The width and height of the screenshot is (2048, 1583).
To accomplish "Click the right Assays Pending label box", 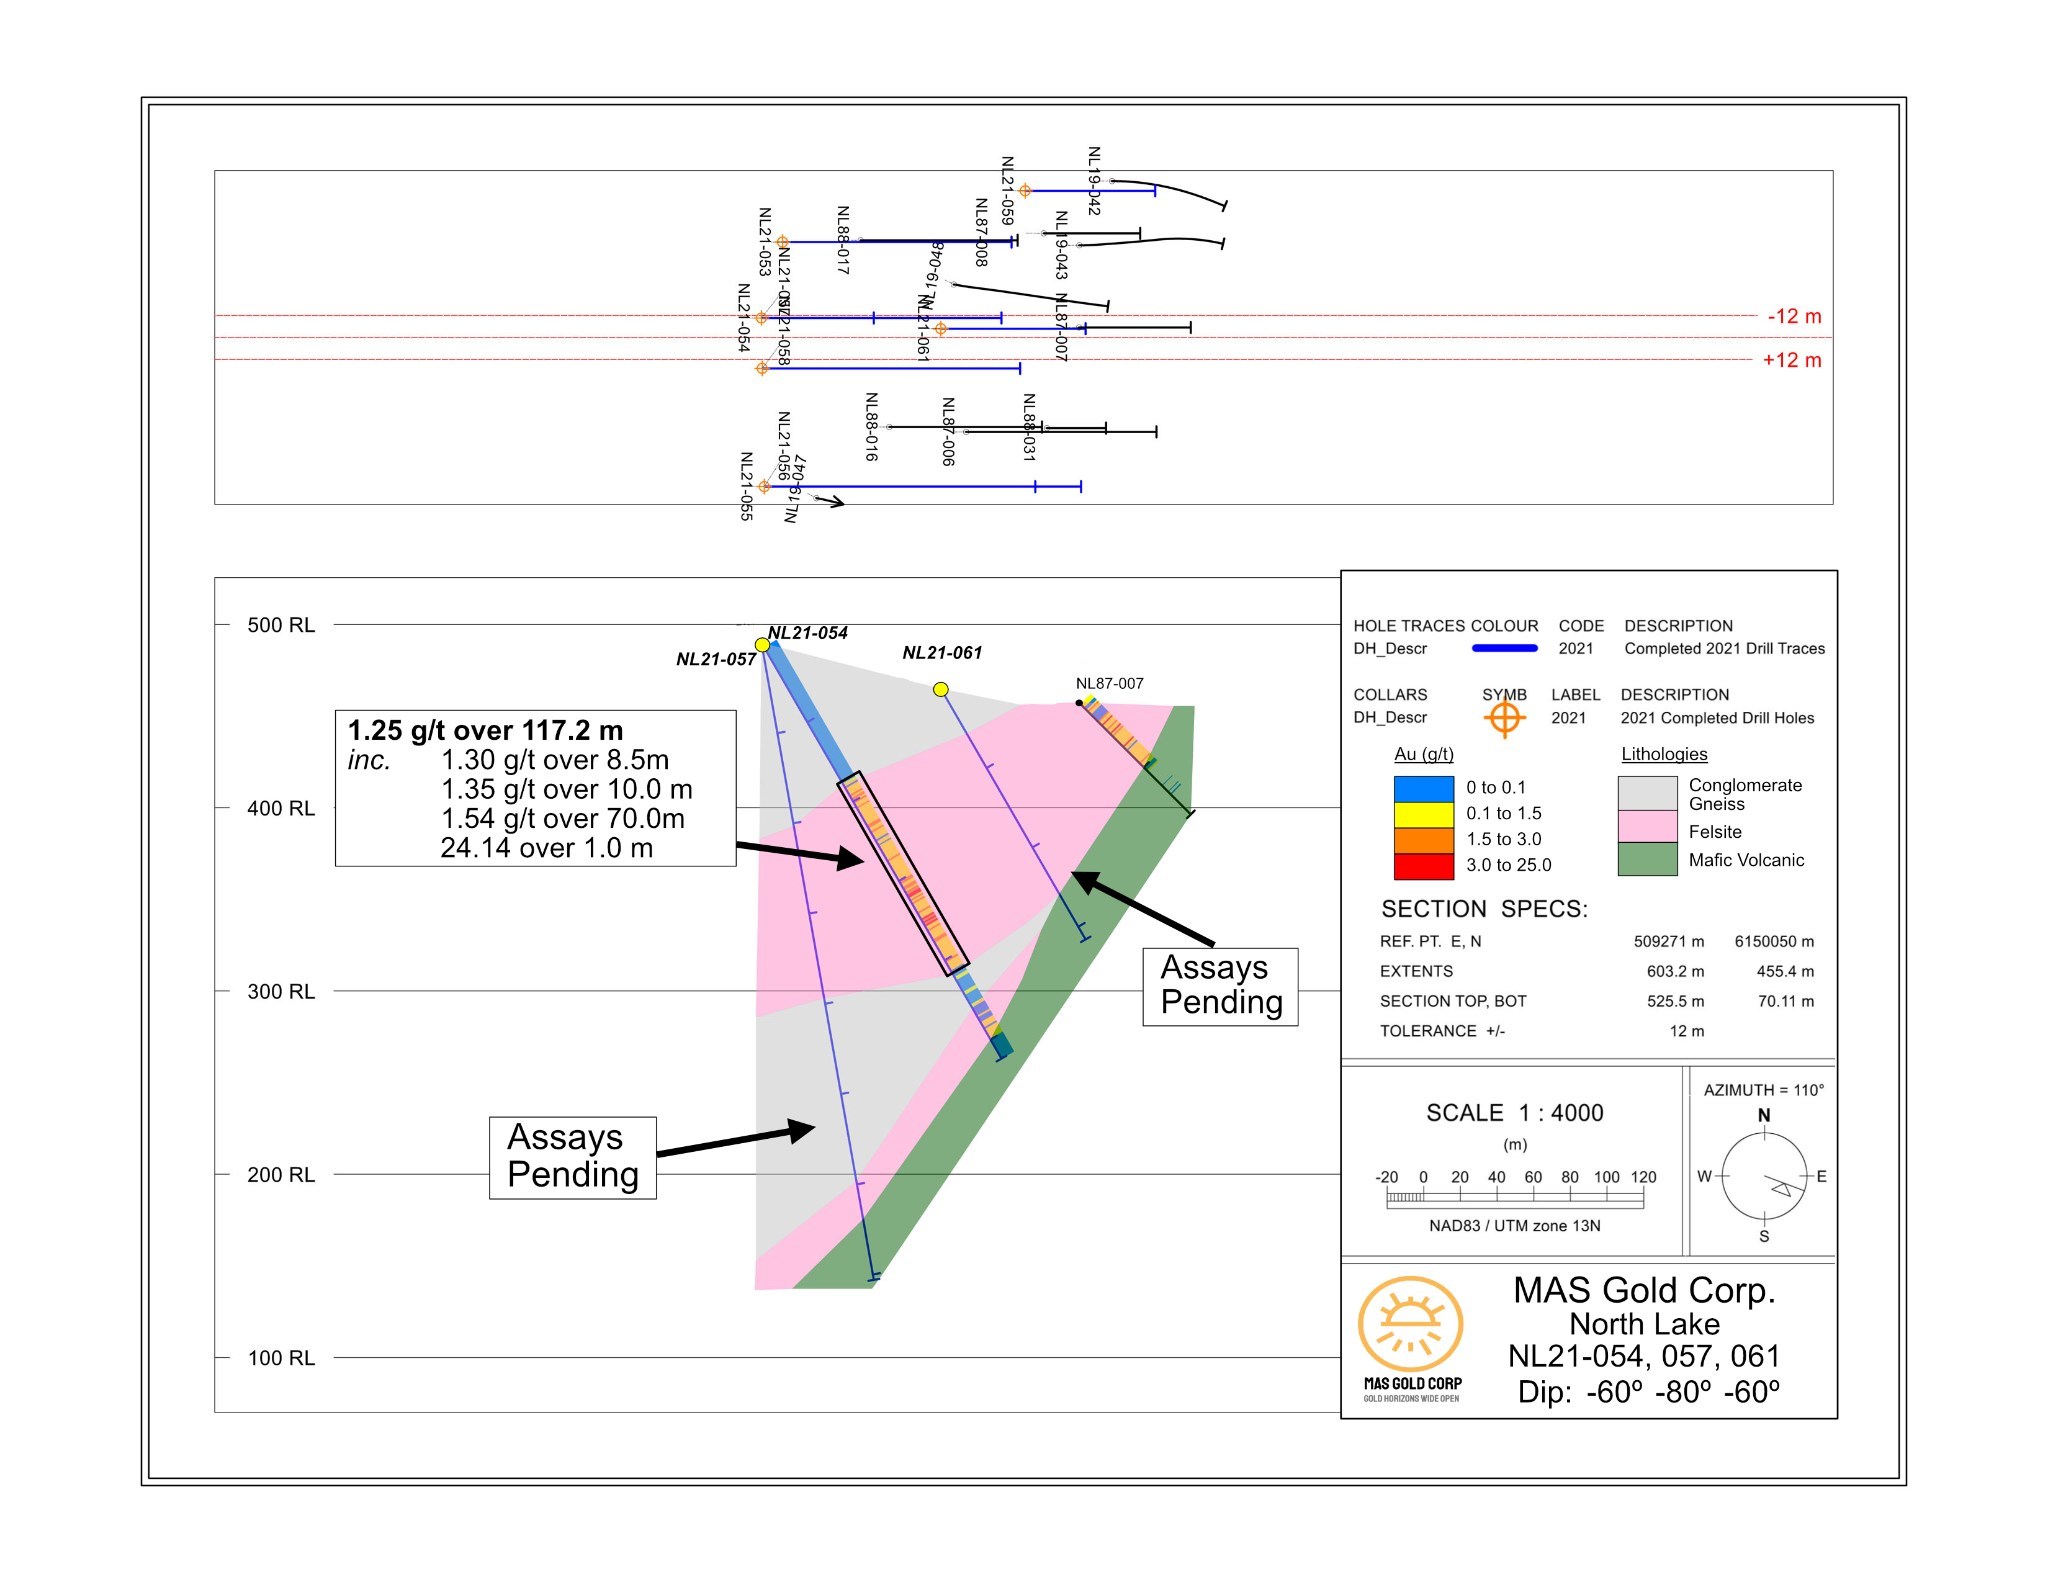I will (1220, 986).
